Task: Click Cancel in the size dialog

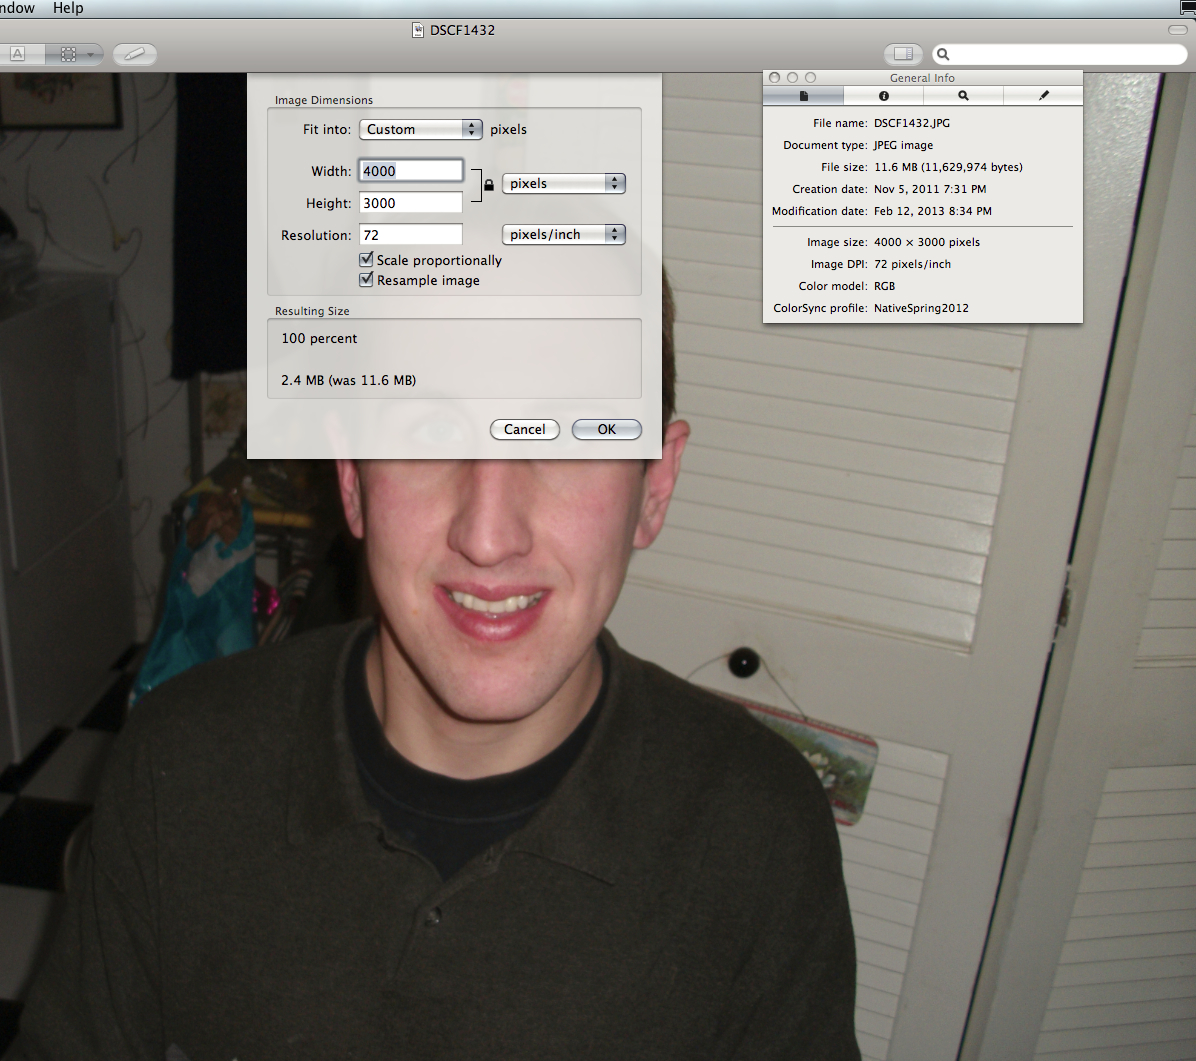Action: point(525,429)
